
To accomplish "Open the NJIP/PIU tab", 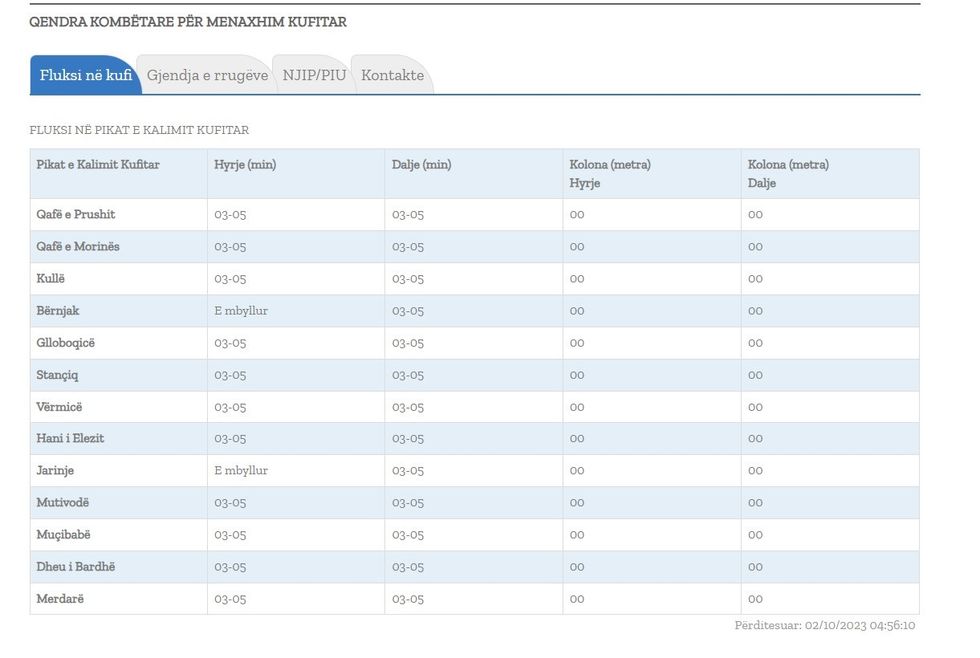I will click(x=314, y=73).
